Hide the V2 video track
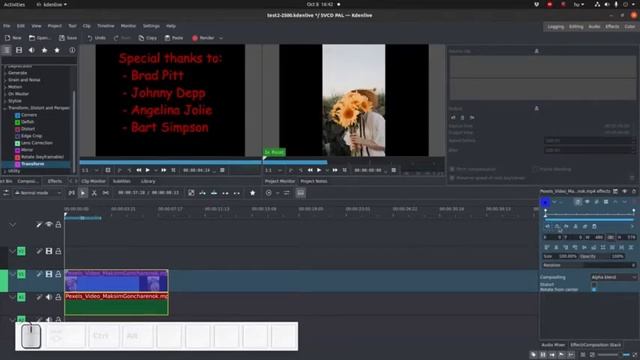The image size is (640, 360). tap(49, 251)
